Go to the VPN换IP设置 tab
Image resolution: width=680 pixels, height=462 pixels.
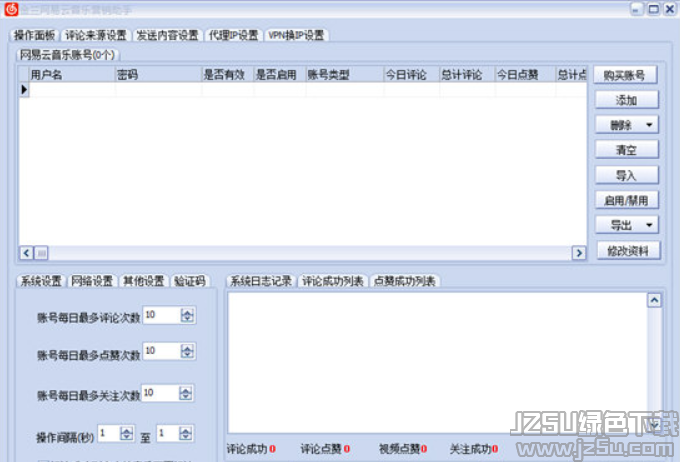pyautogui.click(x=296, y=35)
